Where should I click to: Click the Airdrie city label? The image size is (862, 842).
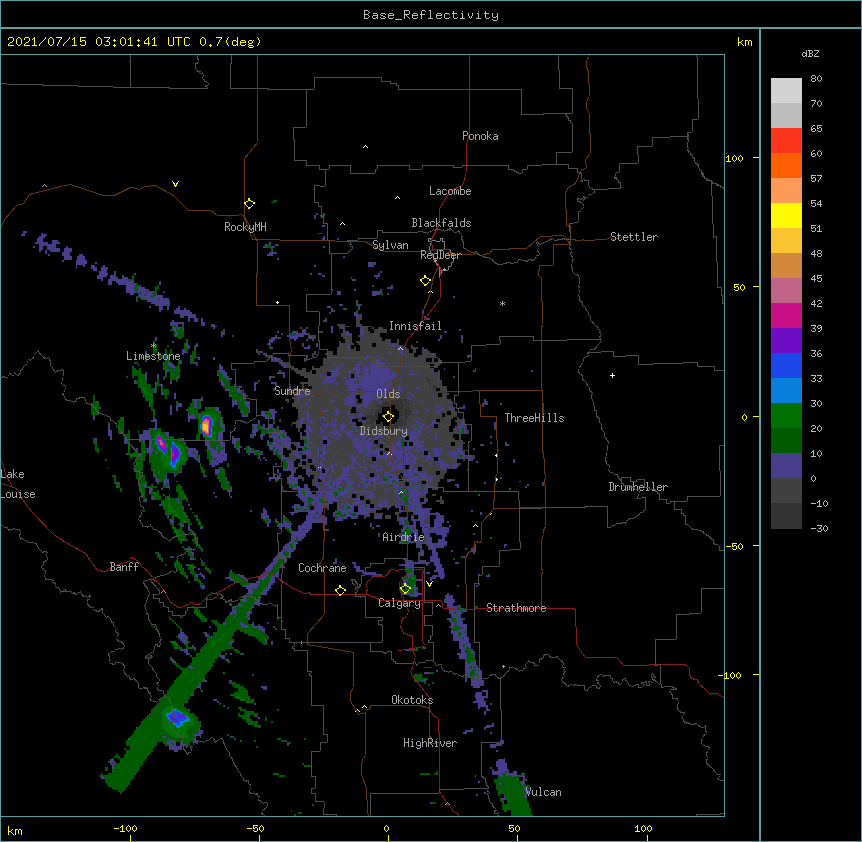pos(404,537)
